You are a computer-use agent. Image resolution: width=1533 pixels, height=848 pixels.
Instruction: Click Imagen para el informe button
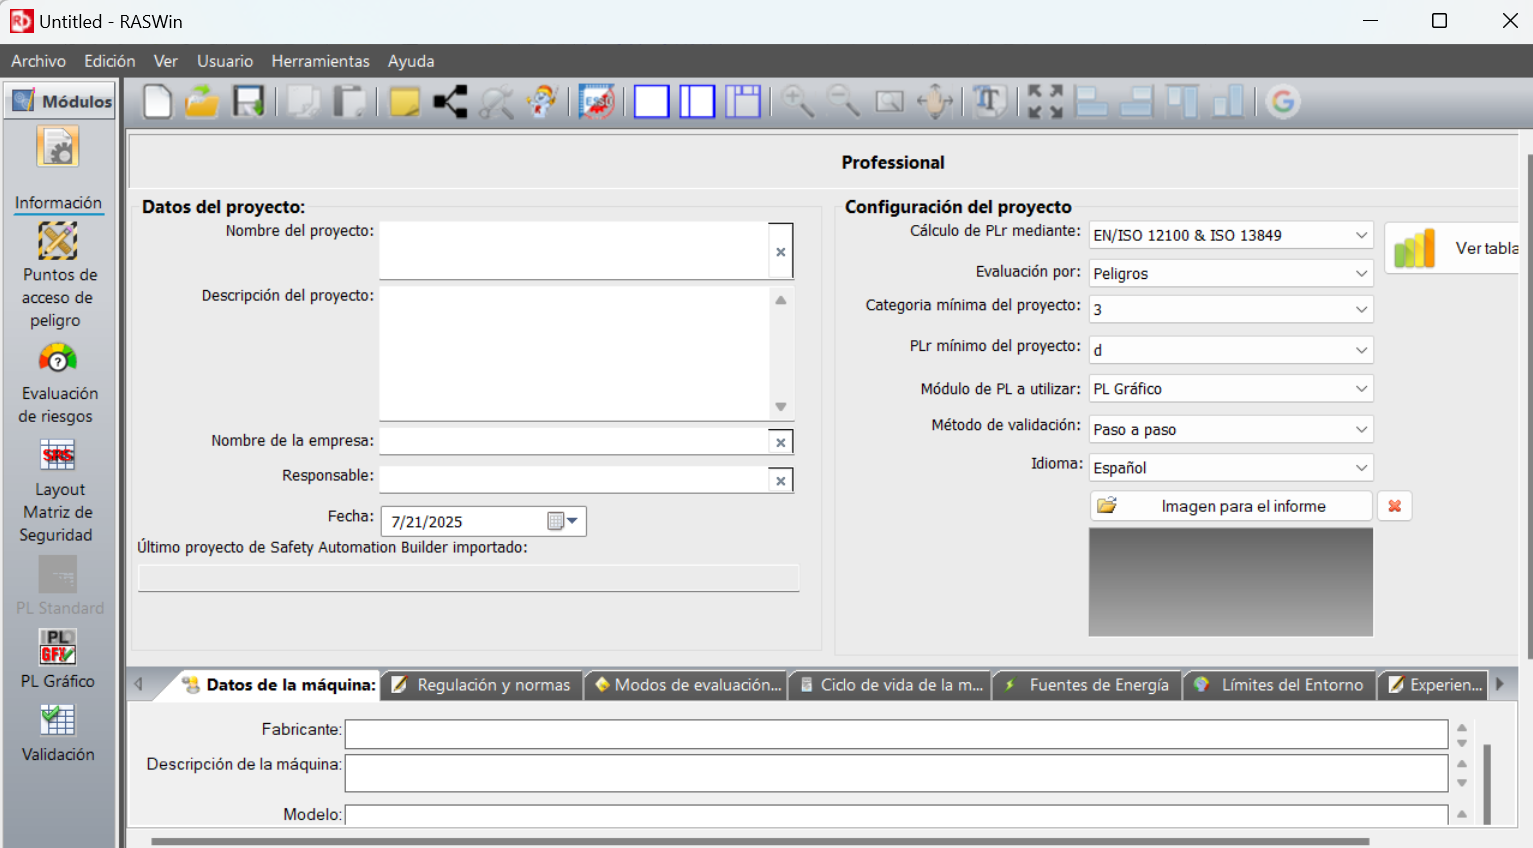[x=1231, y=506]
